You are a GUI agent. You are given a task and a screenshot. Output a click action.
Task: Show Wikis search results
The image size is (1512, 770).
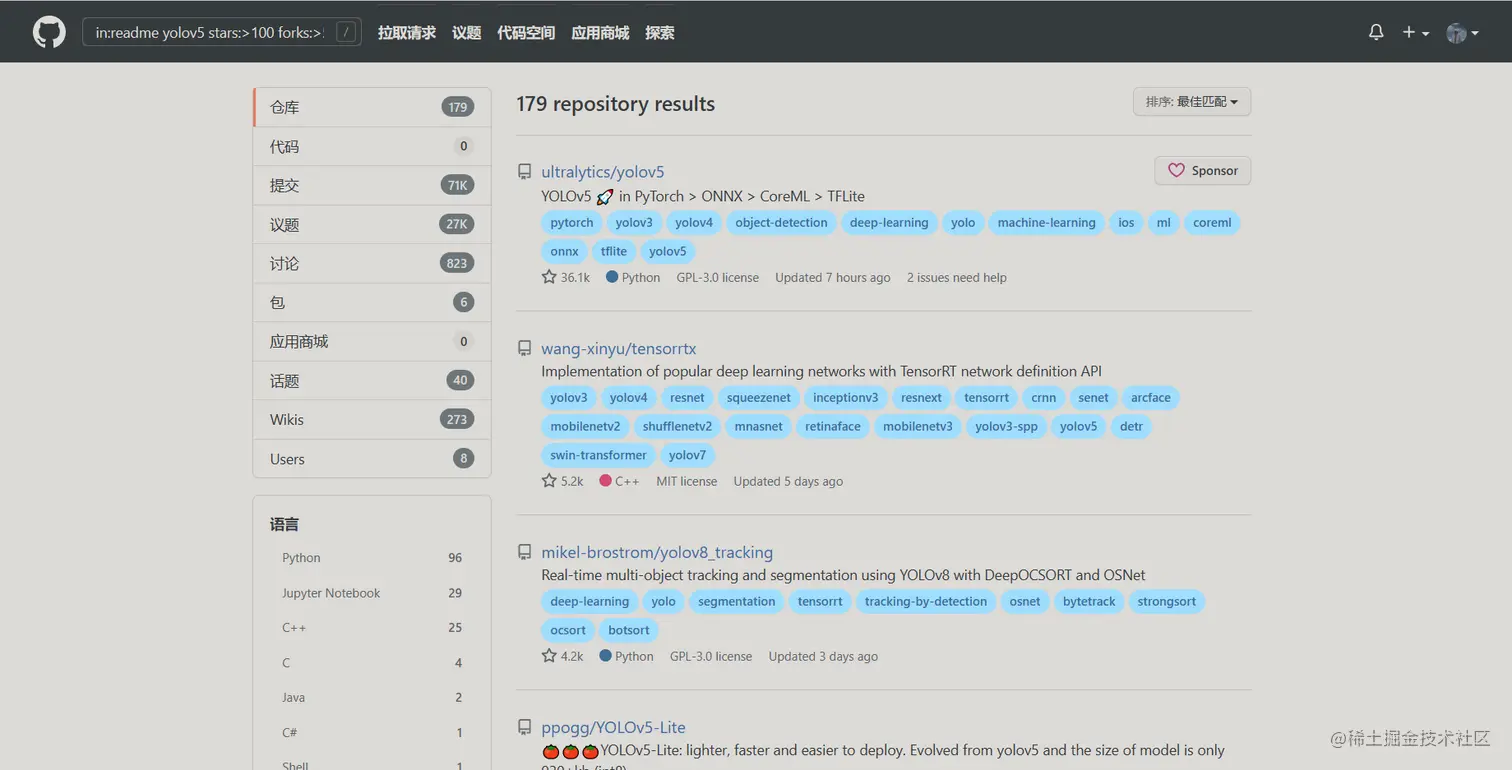pos(372,419)
